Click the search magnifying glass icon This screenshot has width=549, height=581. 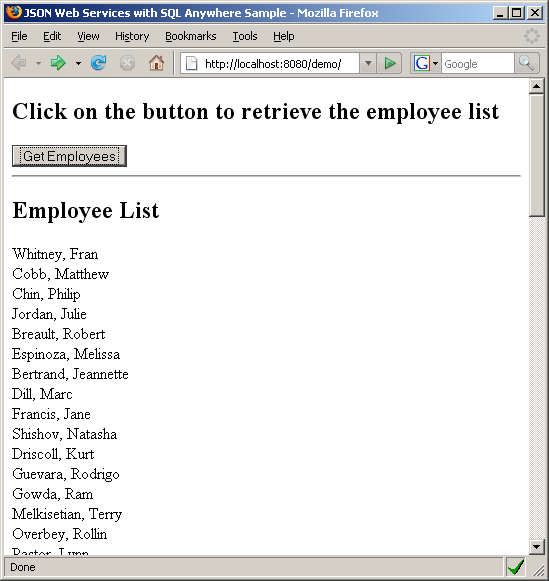(526, 63)
